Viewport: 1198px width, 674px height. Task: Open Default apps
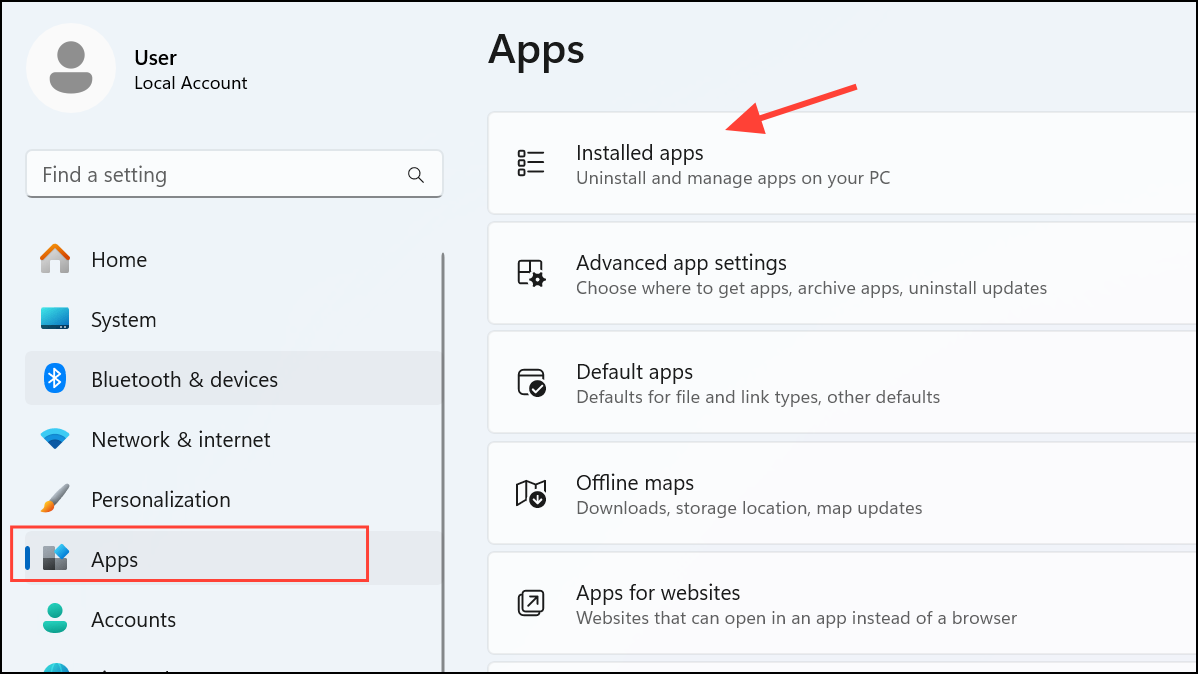[842, 383]
